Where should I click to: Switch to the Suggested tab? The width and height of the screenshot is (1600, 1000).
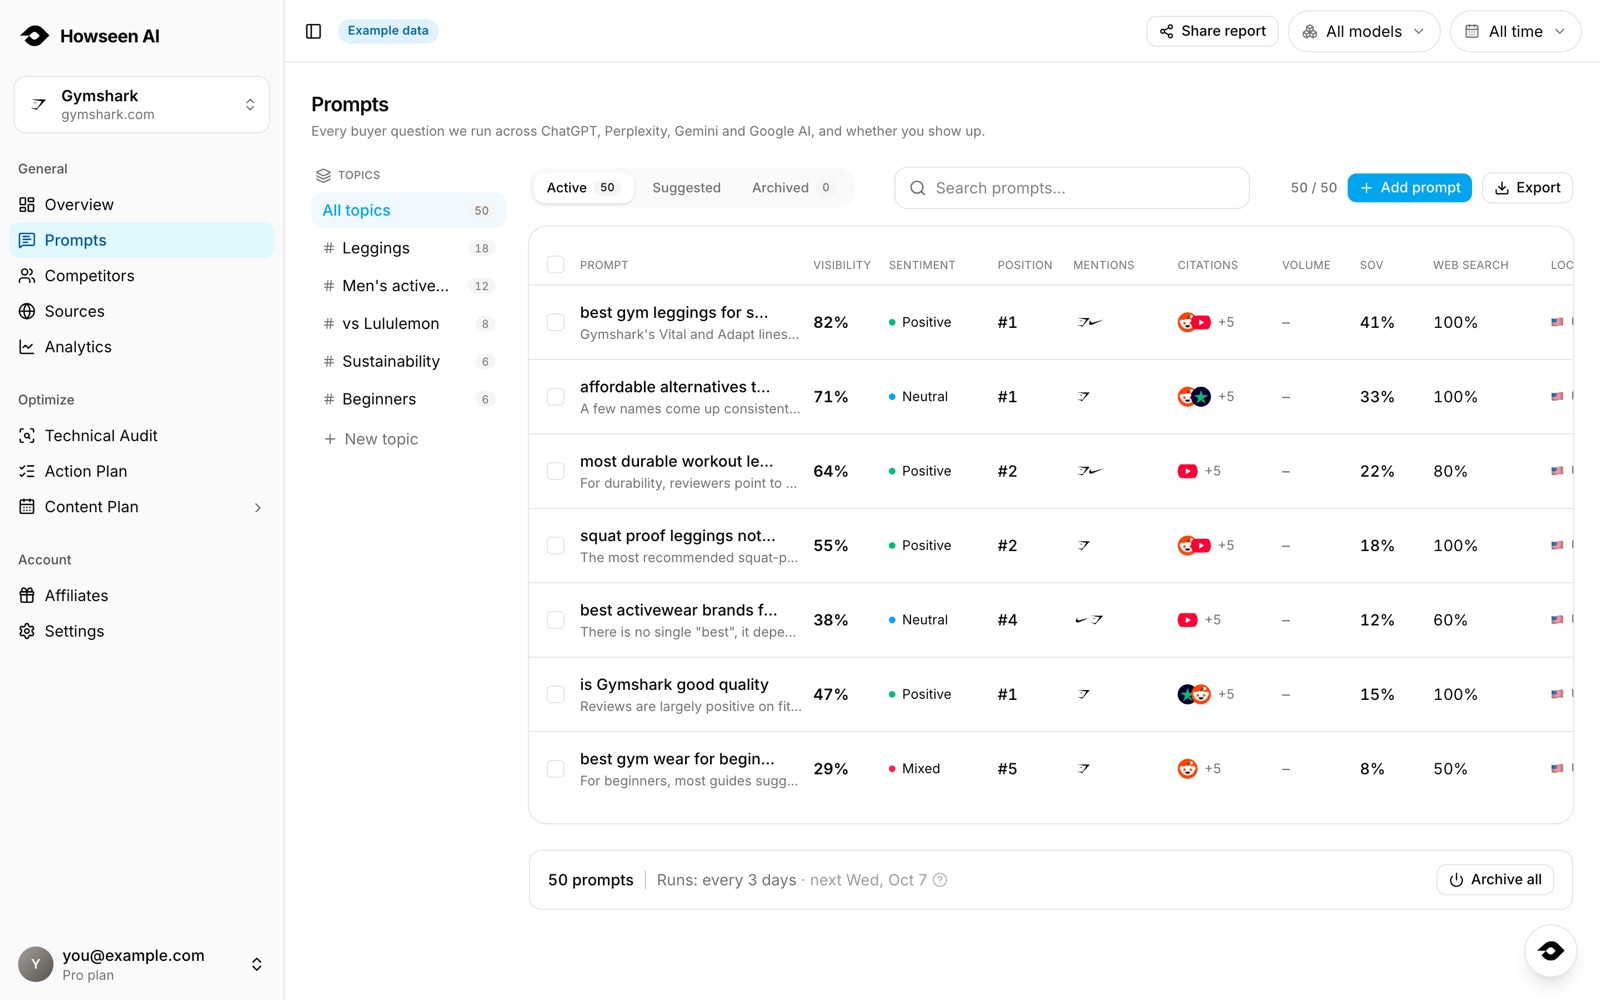point(686,188)
